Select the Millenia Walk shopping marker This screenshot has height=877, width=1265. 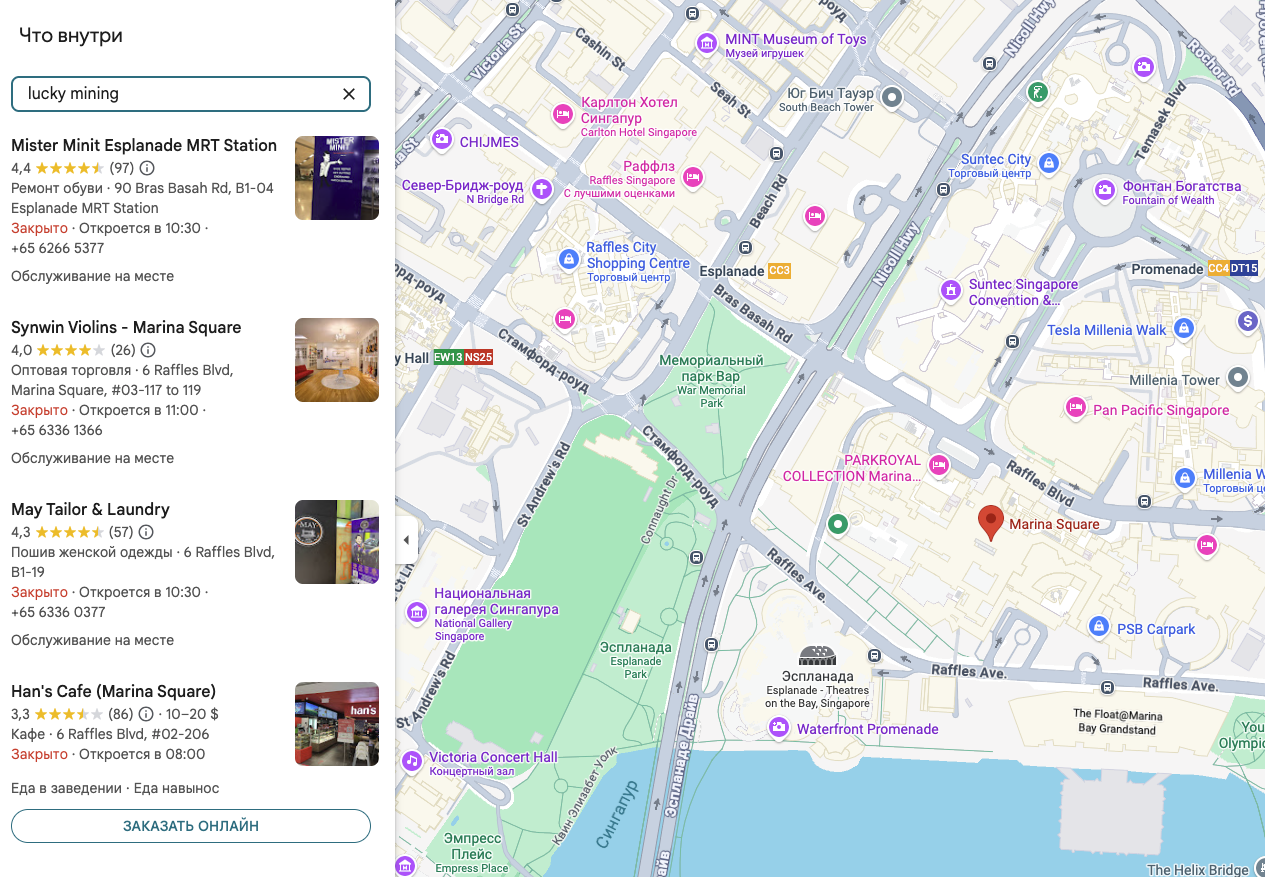pyautogui.click(x=1185, y=478)
